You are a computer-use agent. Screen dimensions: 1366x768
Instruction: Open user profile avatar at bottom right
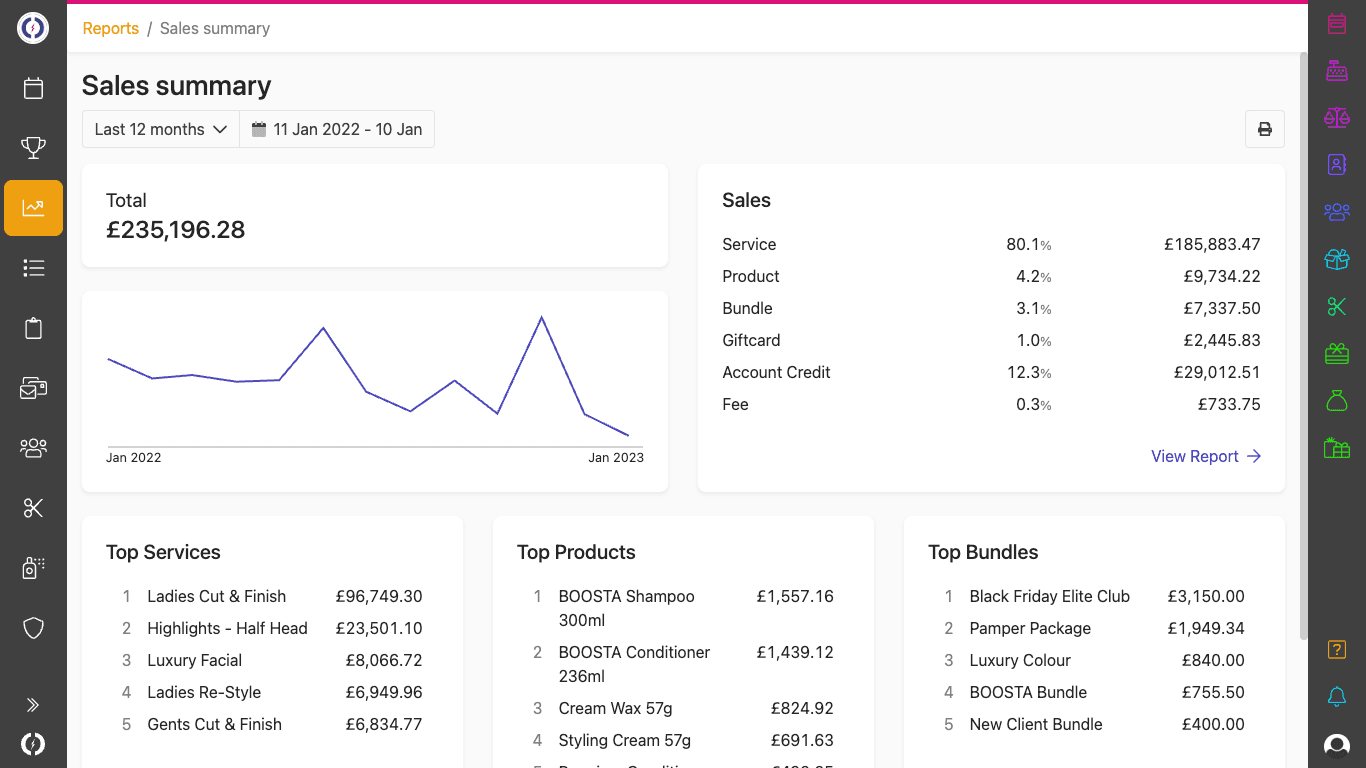pyautogui.click(x=1336, y=745)
